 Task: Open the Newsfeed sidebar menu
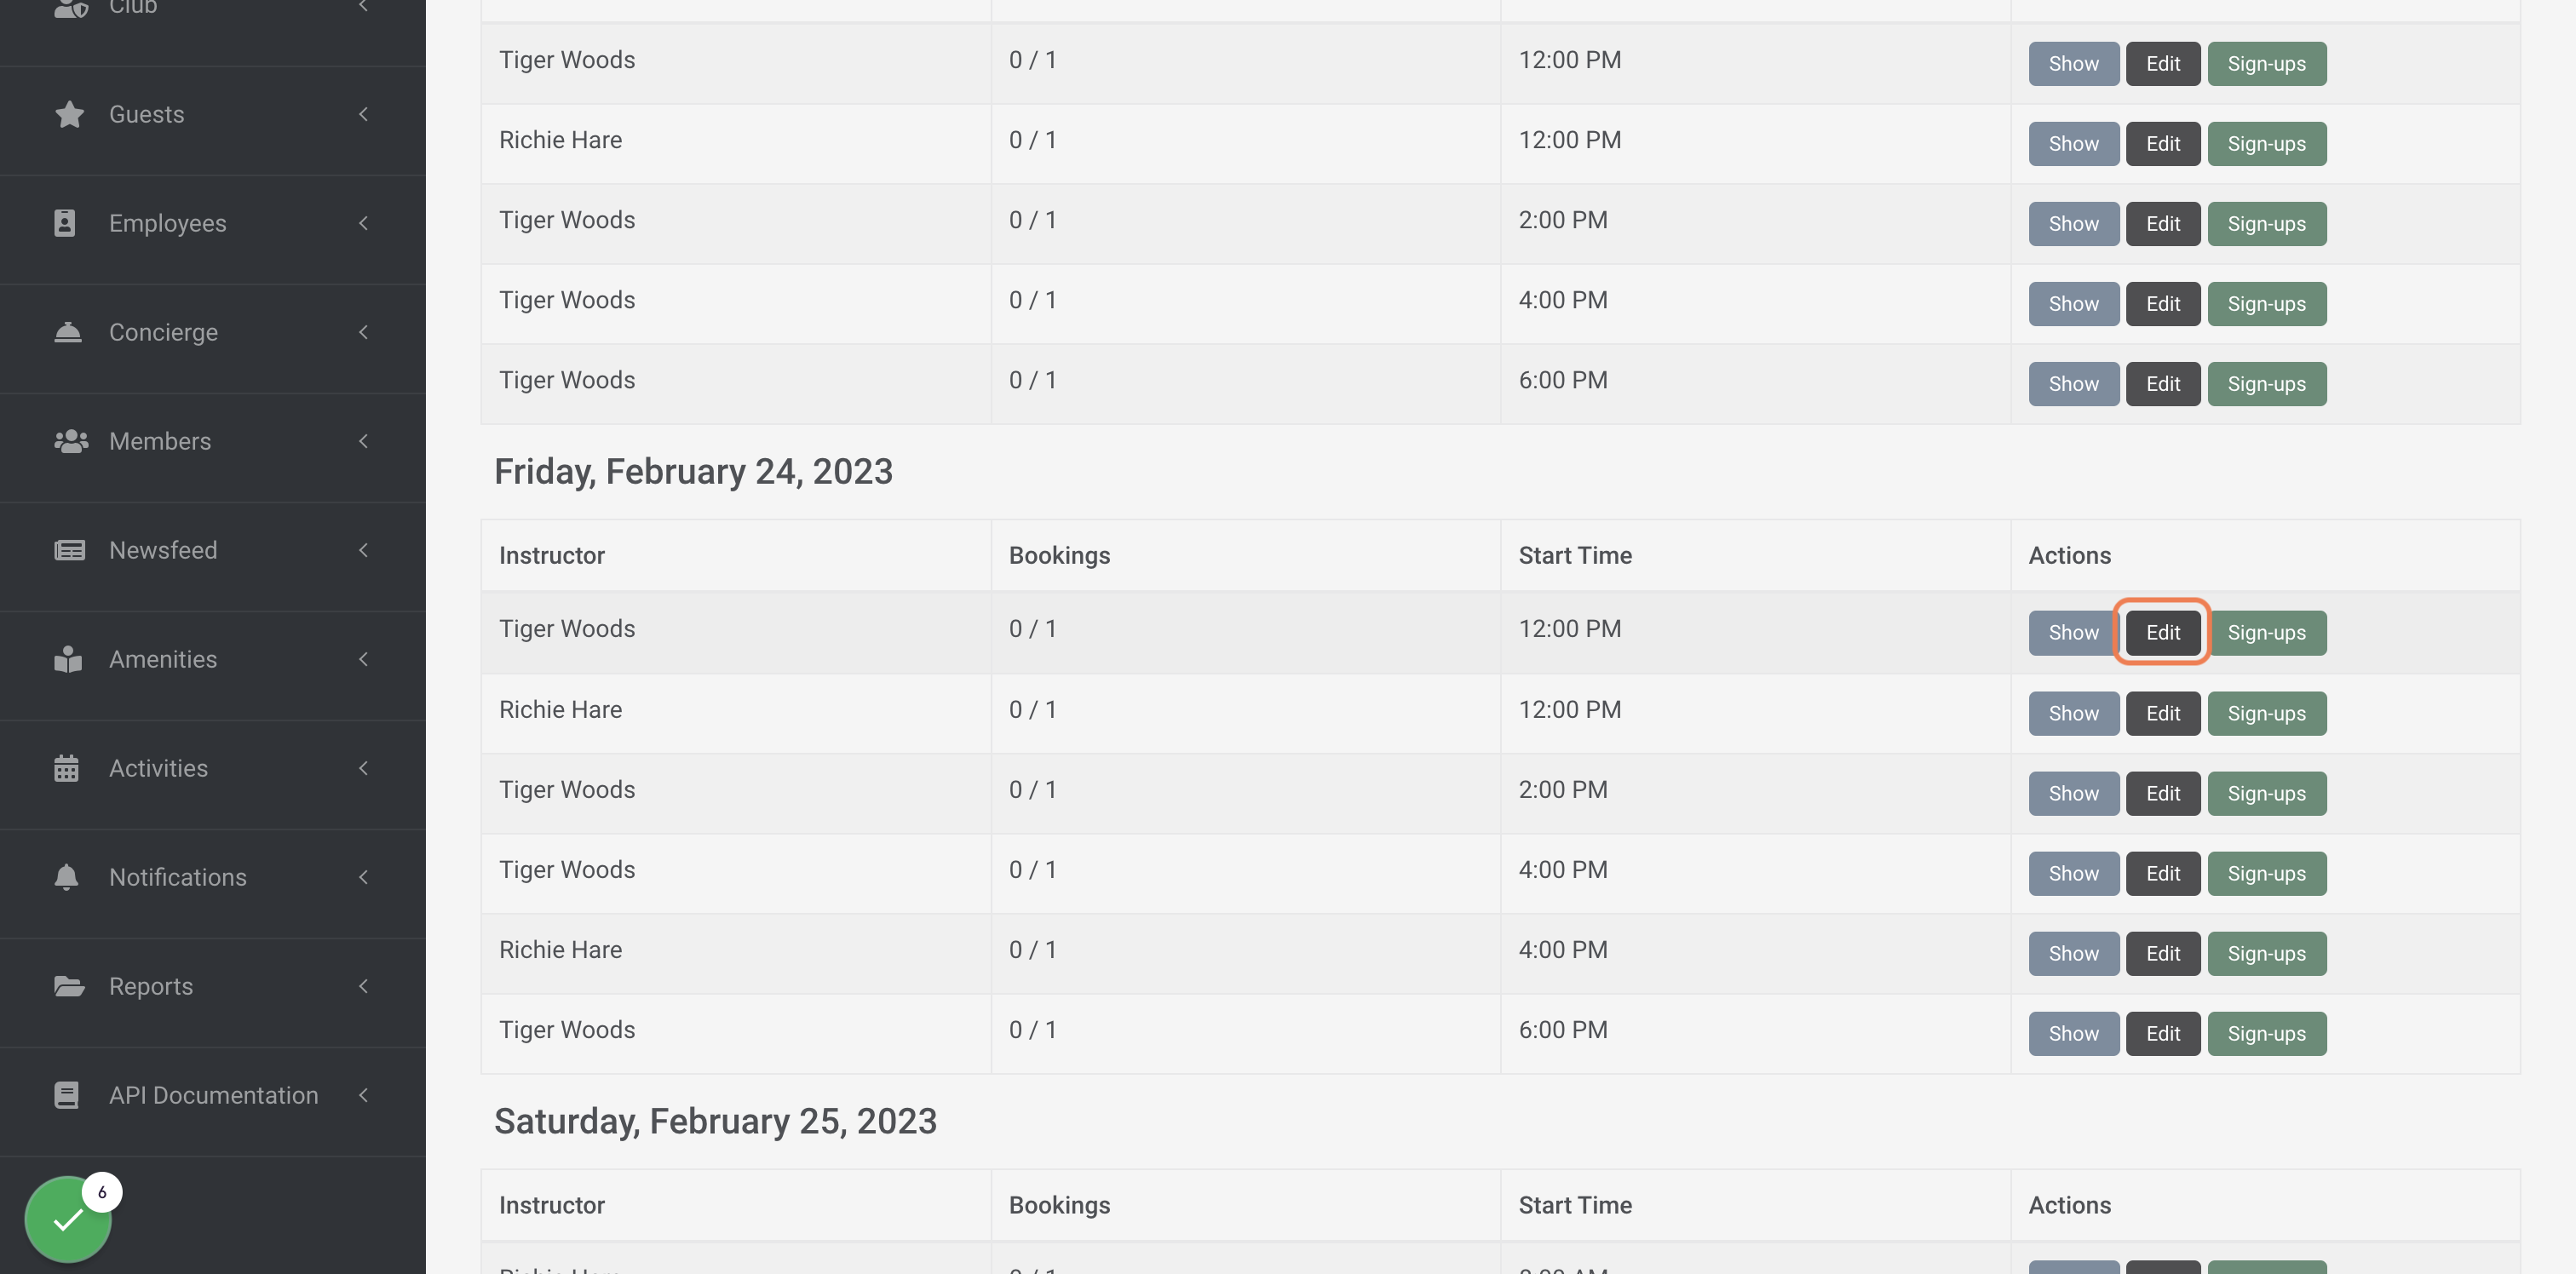coord(212,550)
